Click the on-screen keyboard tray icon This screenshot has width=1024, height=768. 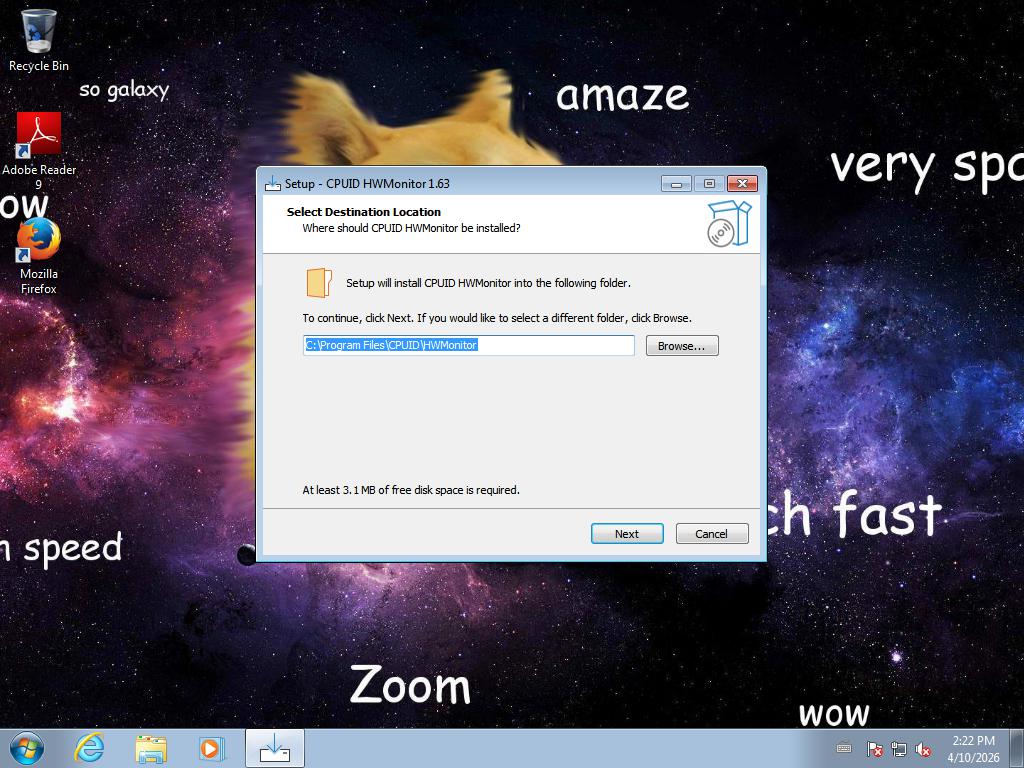pyautogui.click(x=844, y=749)
